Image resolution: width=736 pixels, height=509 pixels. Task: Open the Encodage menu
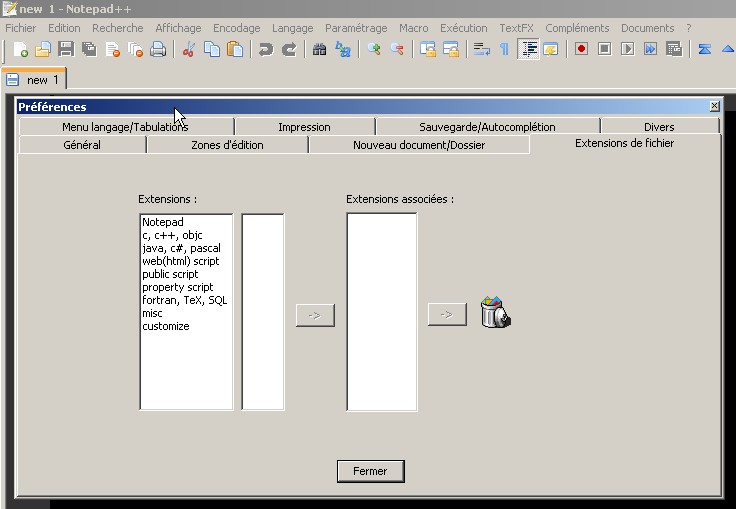237,28
